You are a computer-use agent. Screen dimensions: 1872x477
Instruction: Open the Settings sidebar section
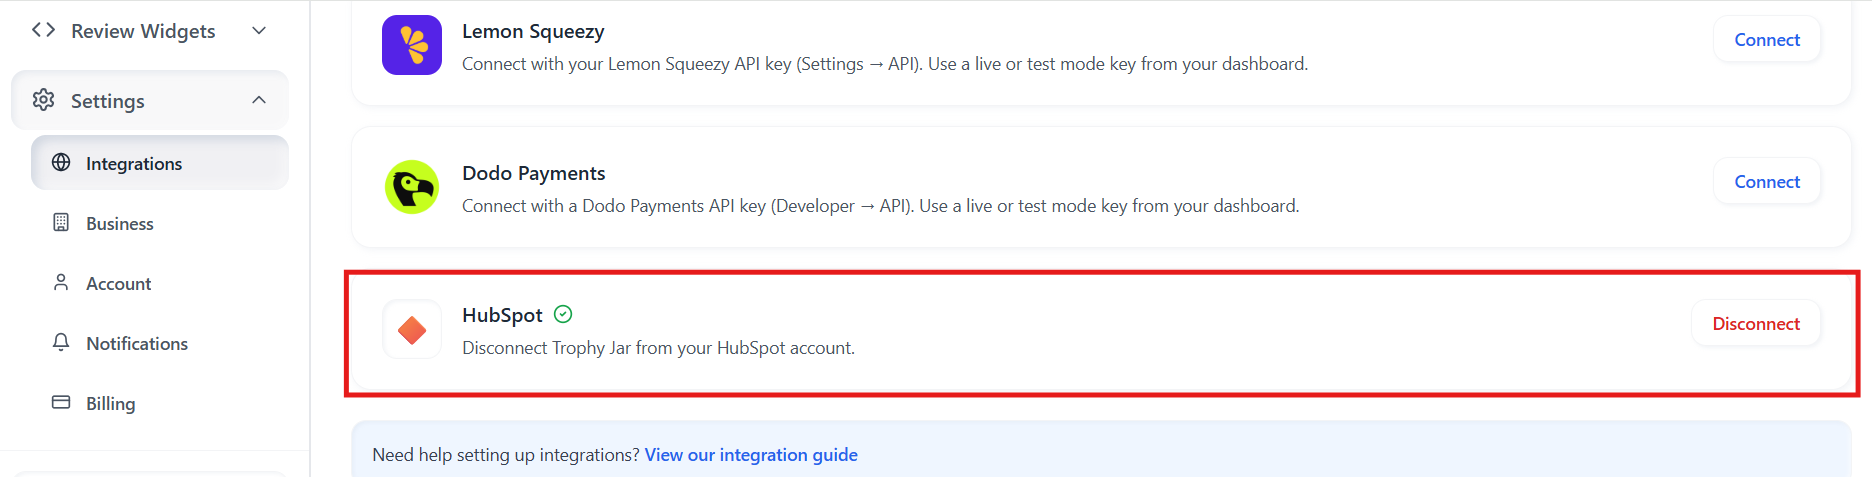point(150,100)
